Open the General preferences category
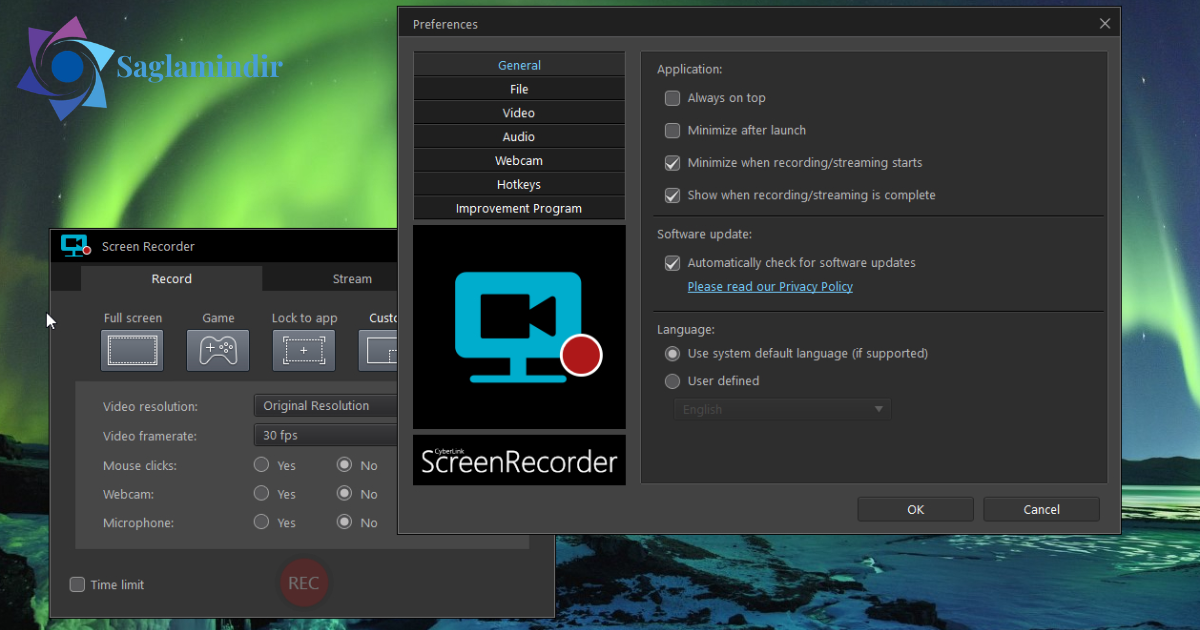The image size is (1200, 630). click(x=519, y=65)
